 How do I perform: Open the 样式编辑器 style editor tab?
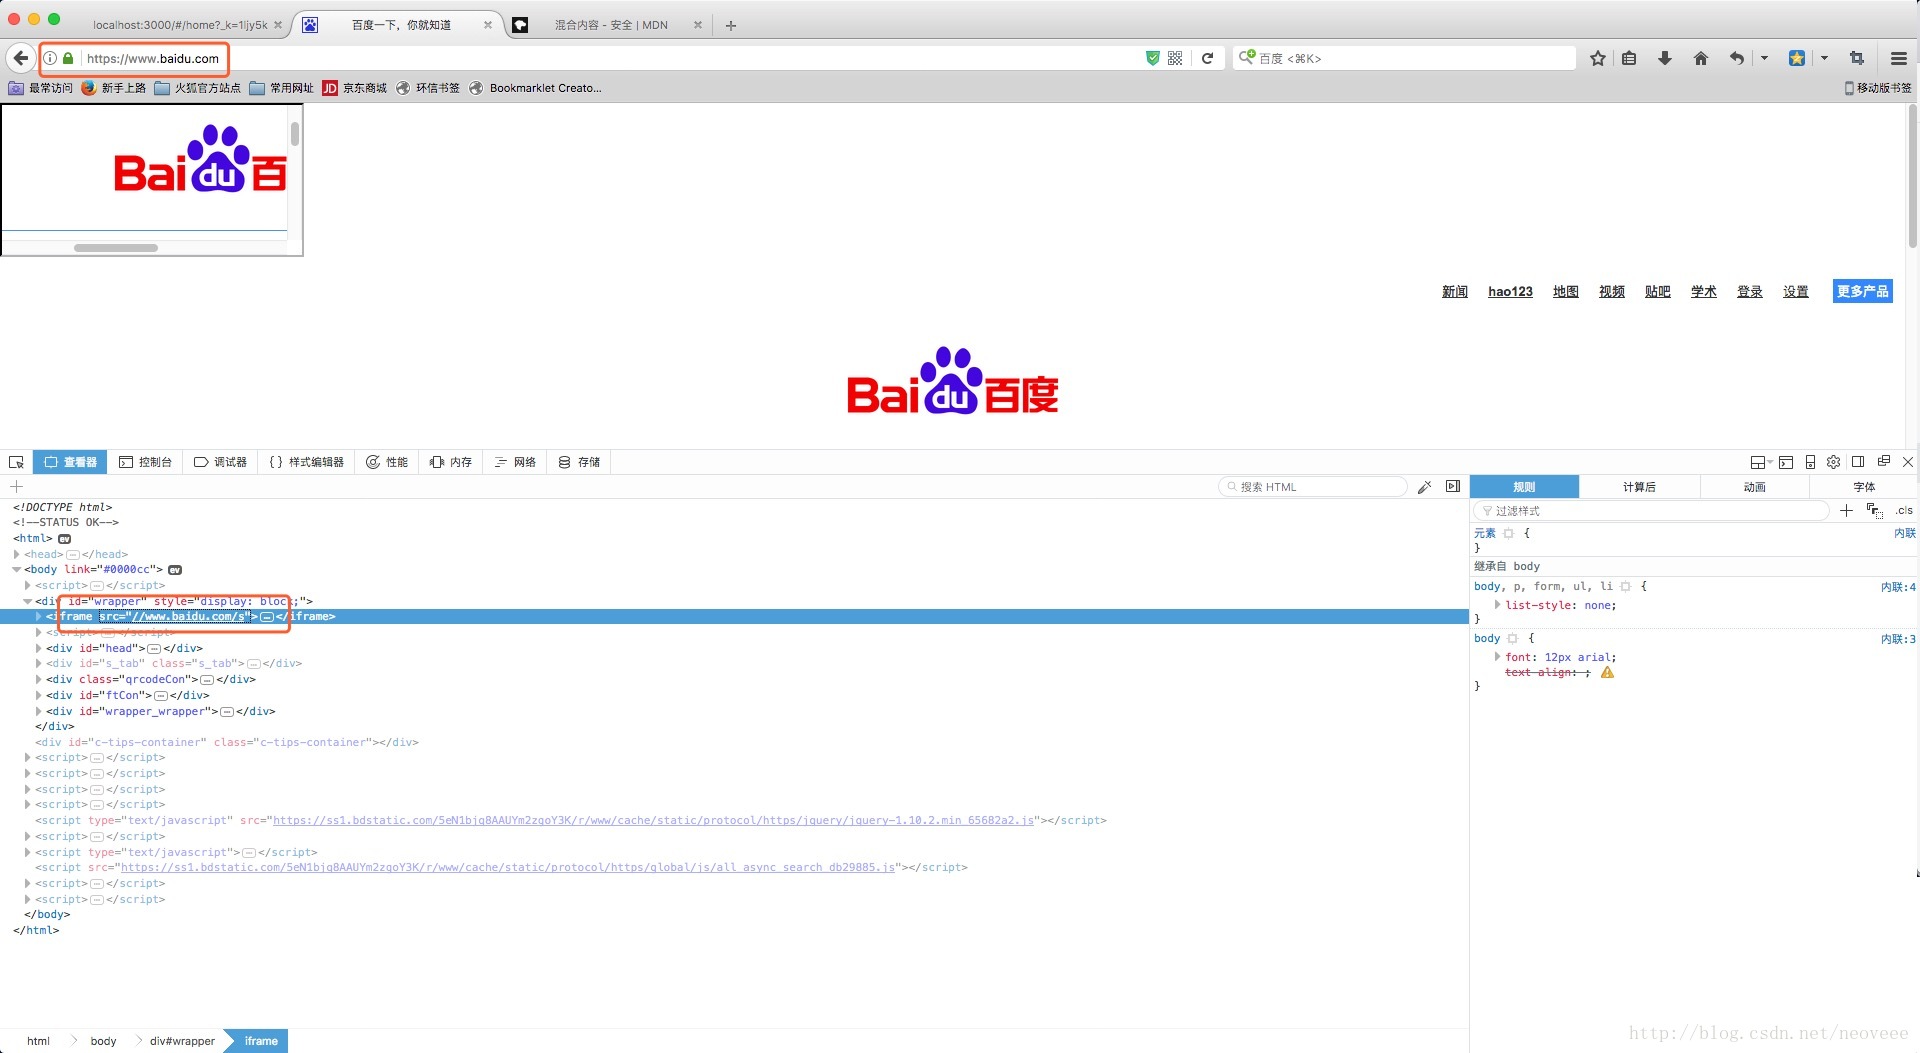tap(306, 462)
